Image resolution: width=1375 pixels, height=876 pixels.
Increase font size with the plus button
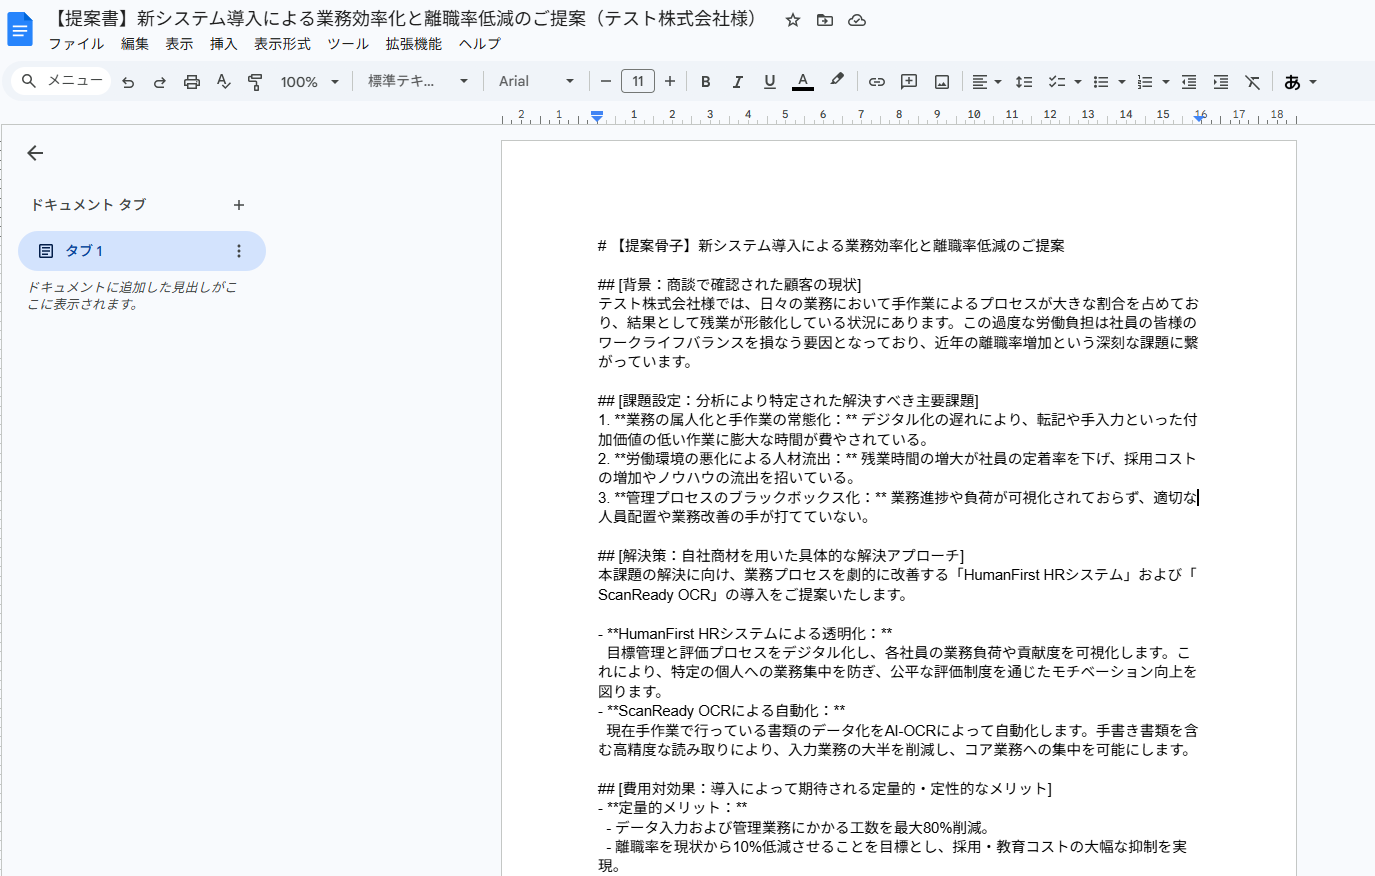click(670, 81)
